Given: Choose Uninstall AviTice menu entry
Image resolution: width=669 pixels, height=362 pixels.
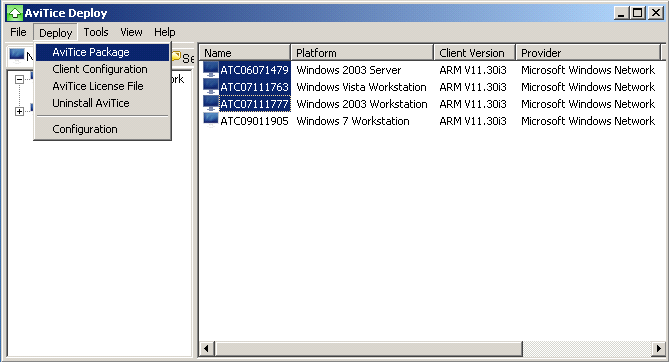Looking at the screenshot, I should [102, 103].
